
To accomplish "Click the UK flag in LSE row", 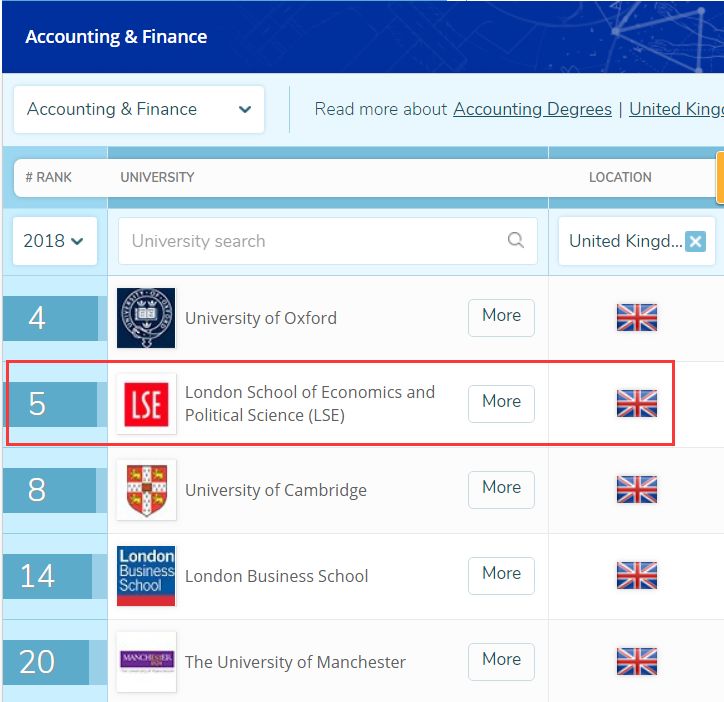I will tap(637, 404).
